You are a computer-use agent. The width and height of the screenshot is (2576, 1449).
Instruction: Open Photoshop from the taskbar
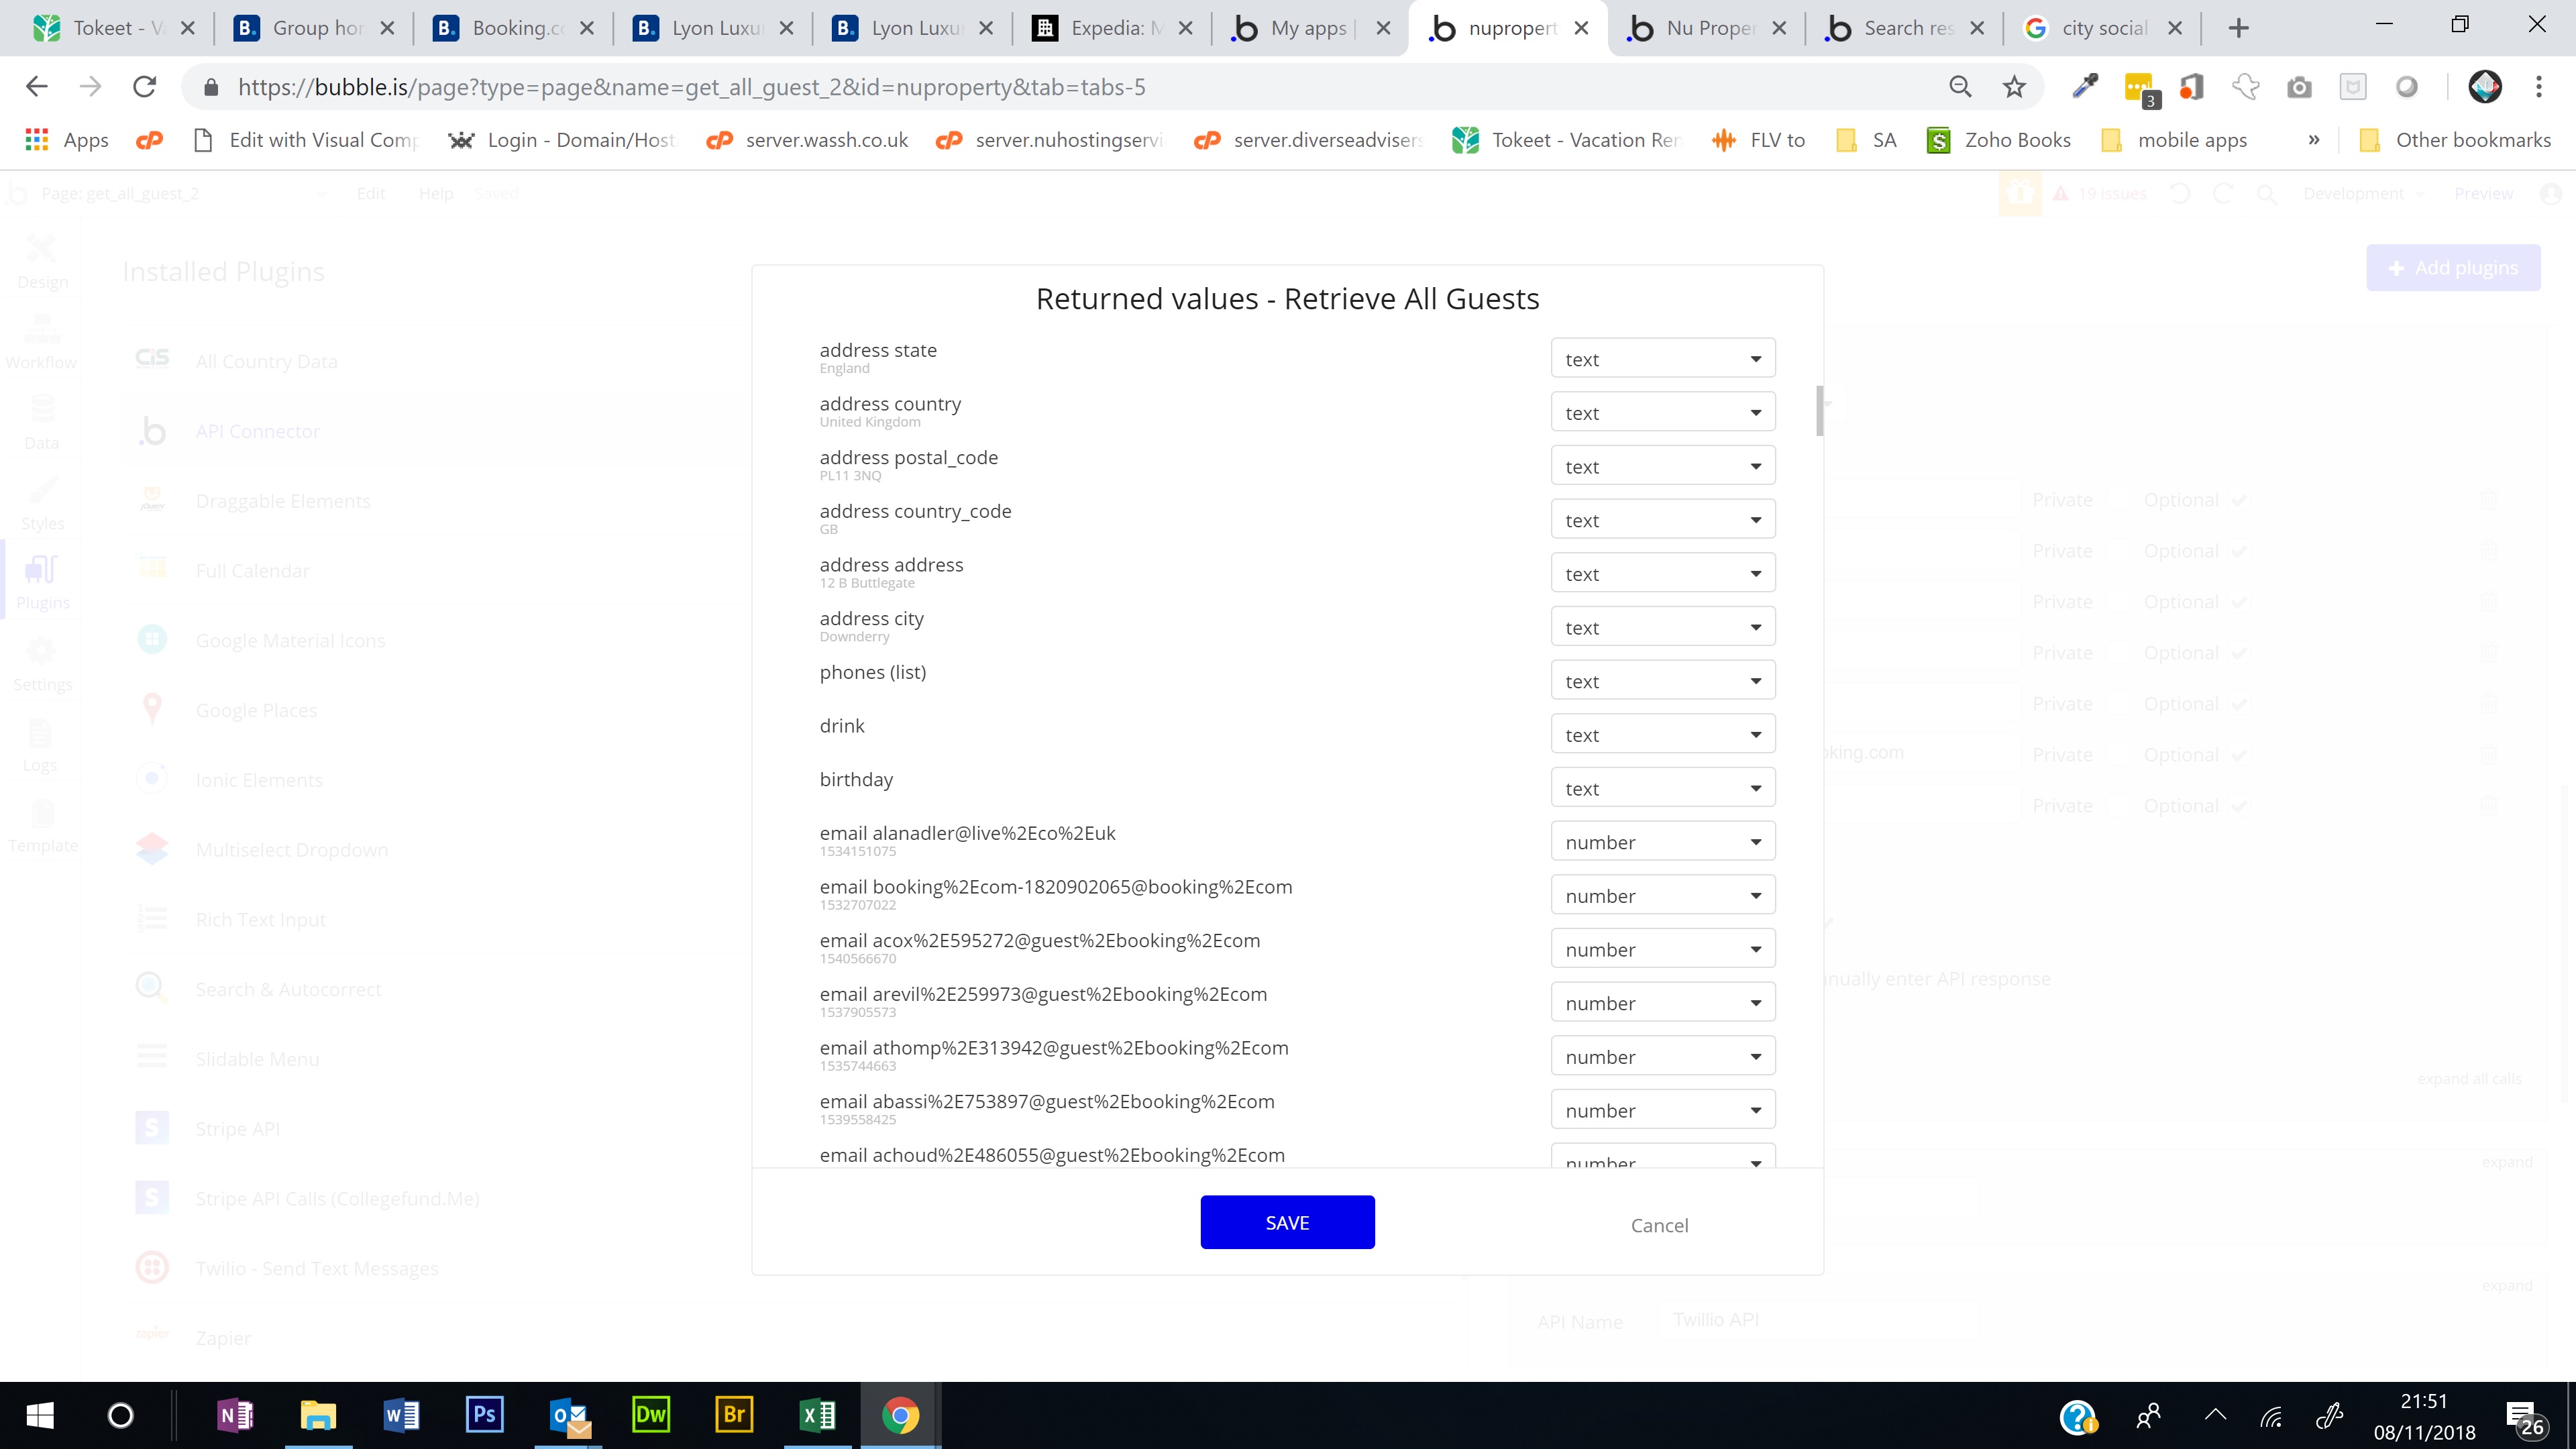[484, 1414]
